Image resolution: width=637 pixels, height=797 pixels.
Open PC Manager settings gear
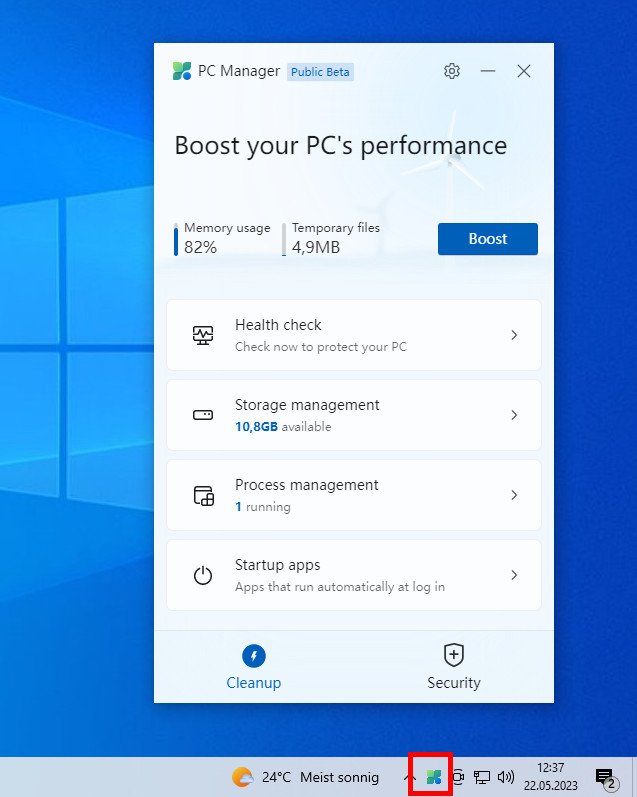point(451,71)
